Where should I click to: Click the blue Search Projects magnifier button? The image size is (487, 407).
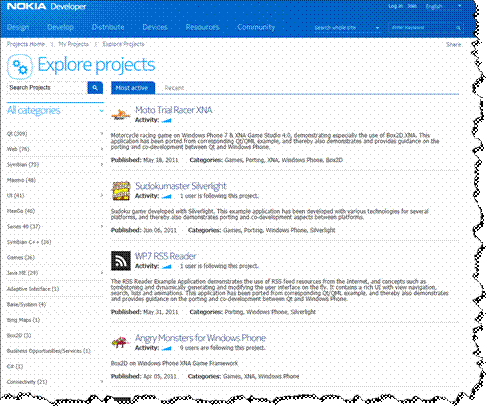(95, 88)
